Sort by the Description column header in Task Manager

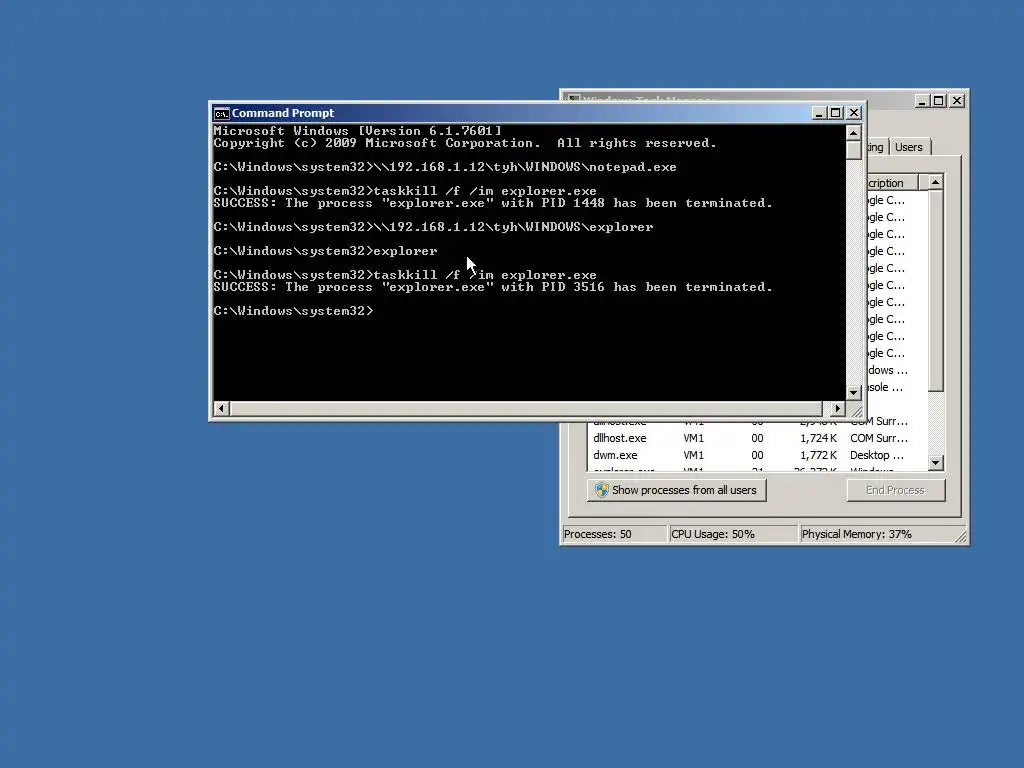coord(892,183)
